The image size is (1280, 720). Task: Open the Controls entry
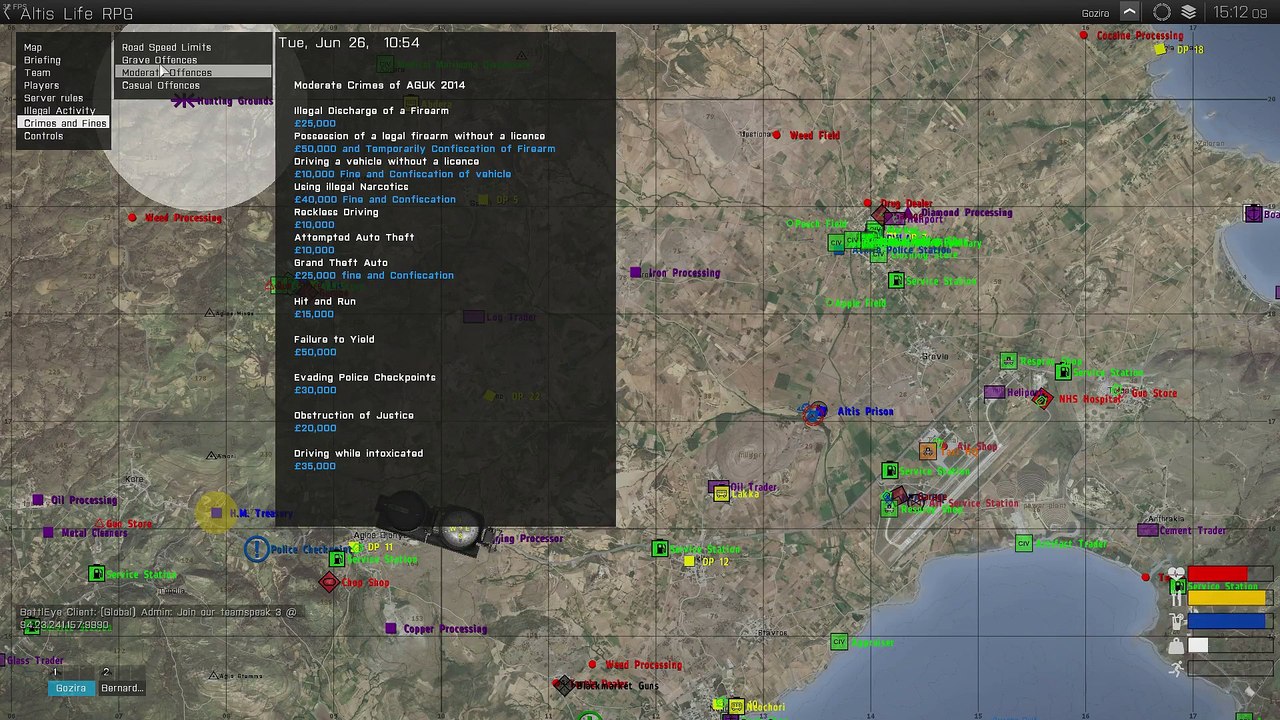tap(43, 136)
